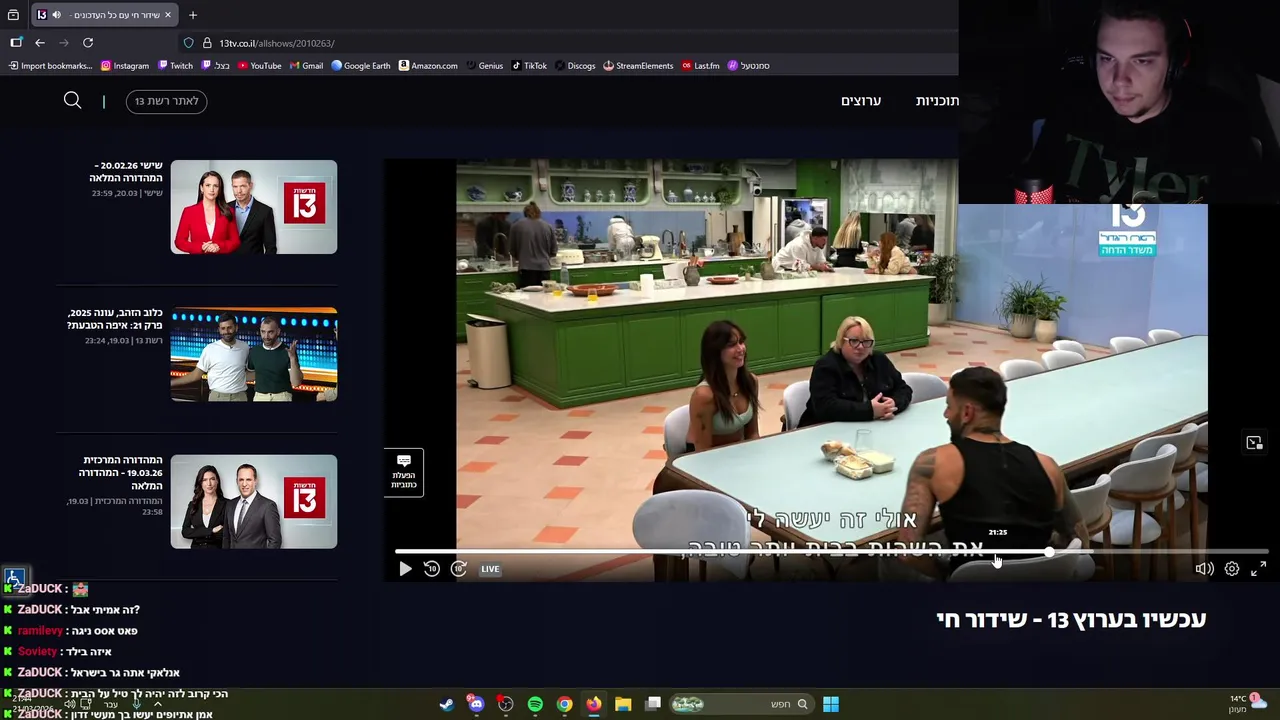Open the StreamElements bookmark
This screenshot has width=1280, height=720.
[638, 66]
